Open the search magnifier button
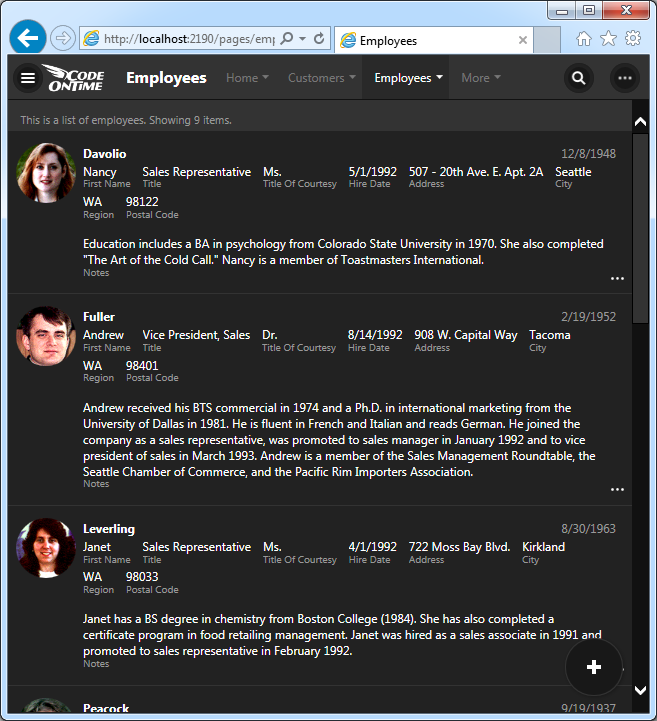This screenshot has height=721, width=657. (x=578, y=78)
